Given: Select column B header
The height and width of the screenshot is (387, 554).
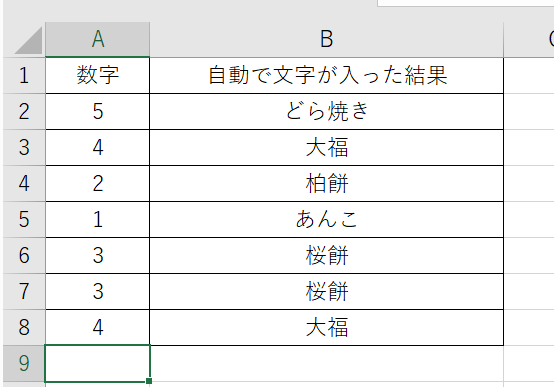Looking at the screenshot, I should pos(326,39).
